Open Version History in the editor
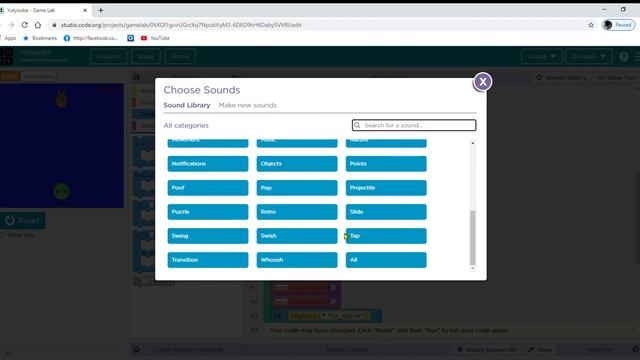 (561, 78)
